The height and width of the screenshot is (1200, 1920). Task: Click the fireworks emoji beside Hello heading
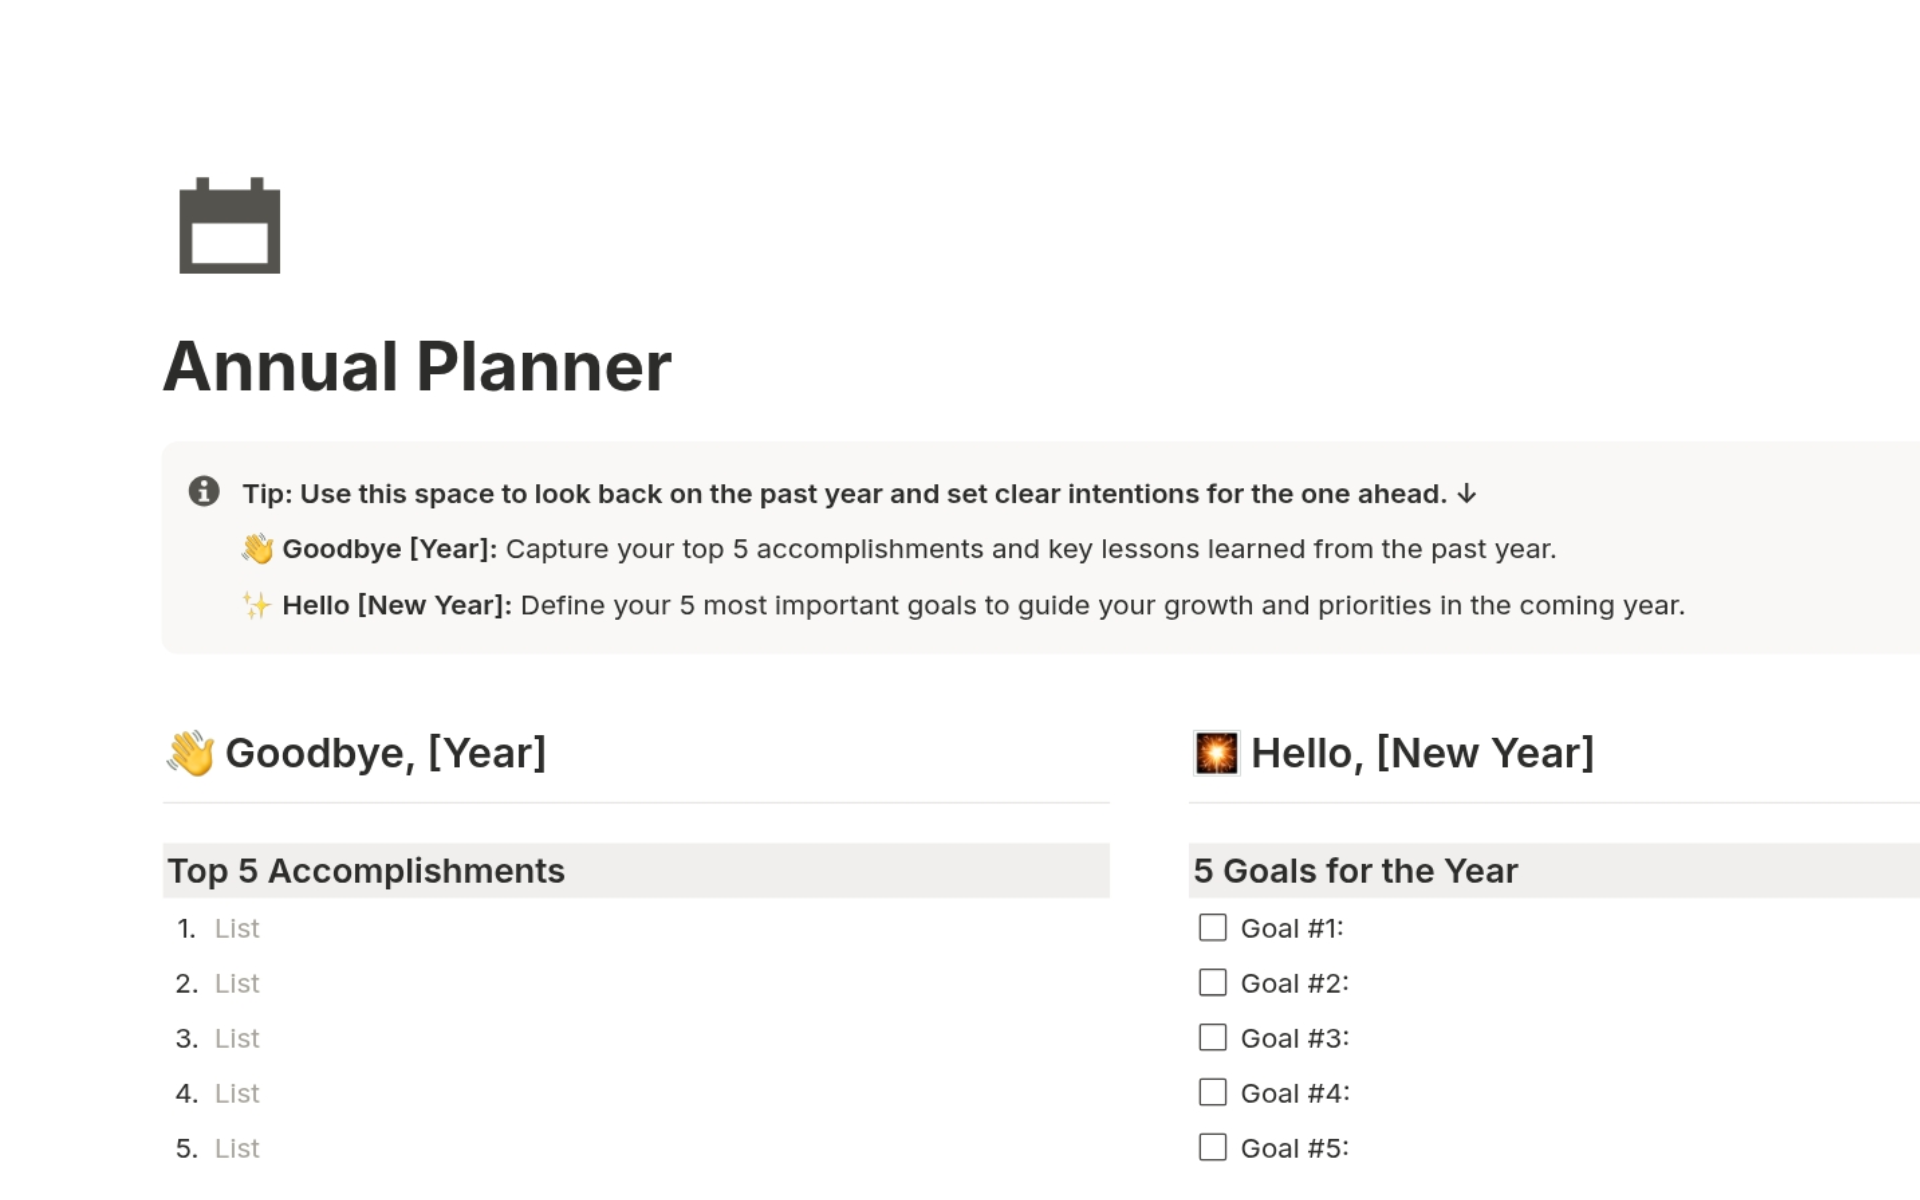point(1214,752)
